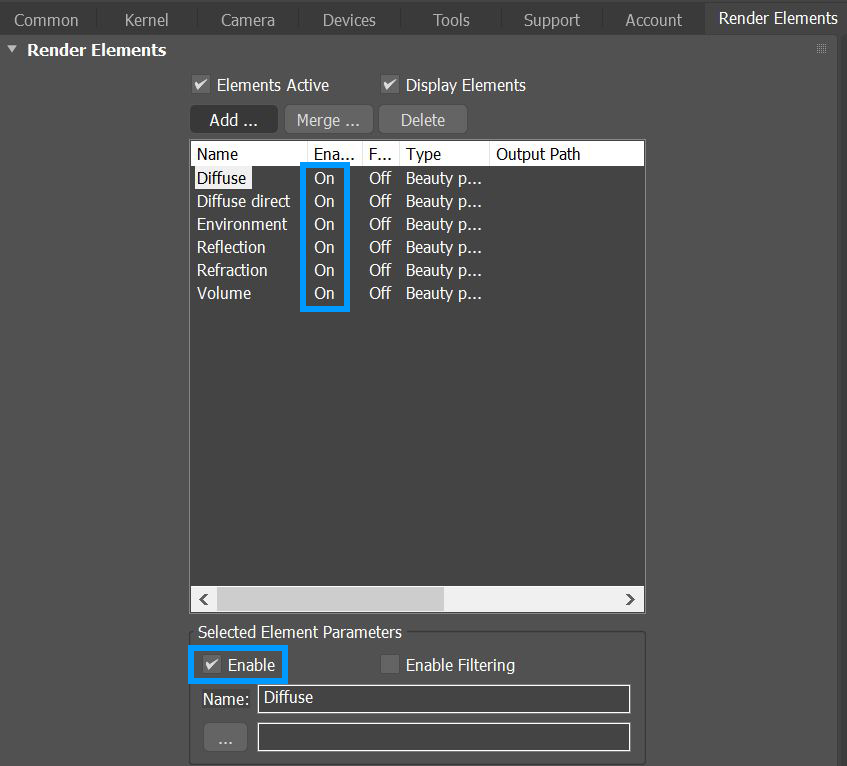Click the Merge button
Viewport: 847px width, 766px height.
click(x=328, y=119)
